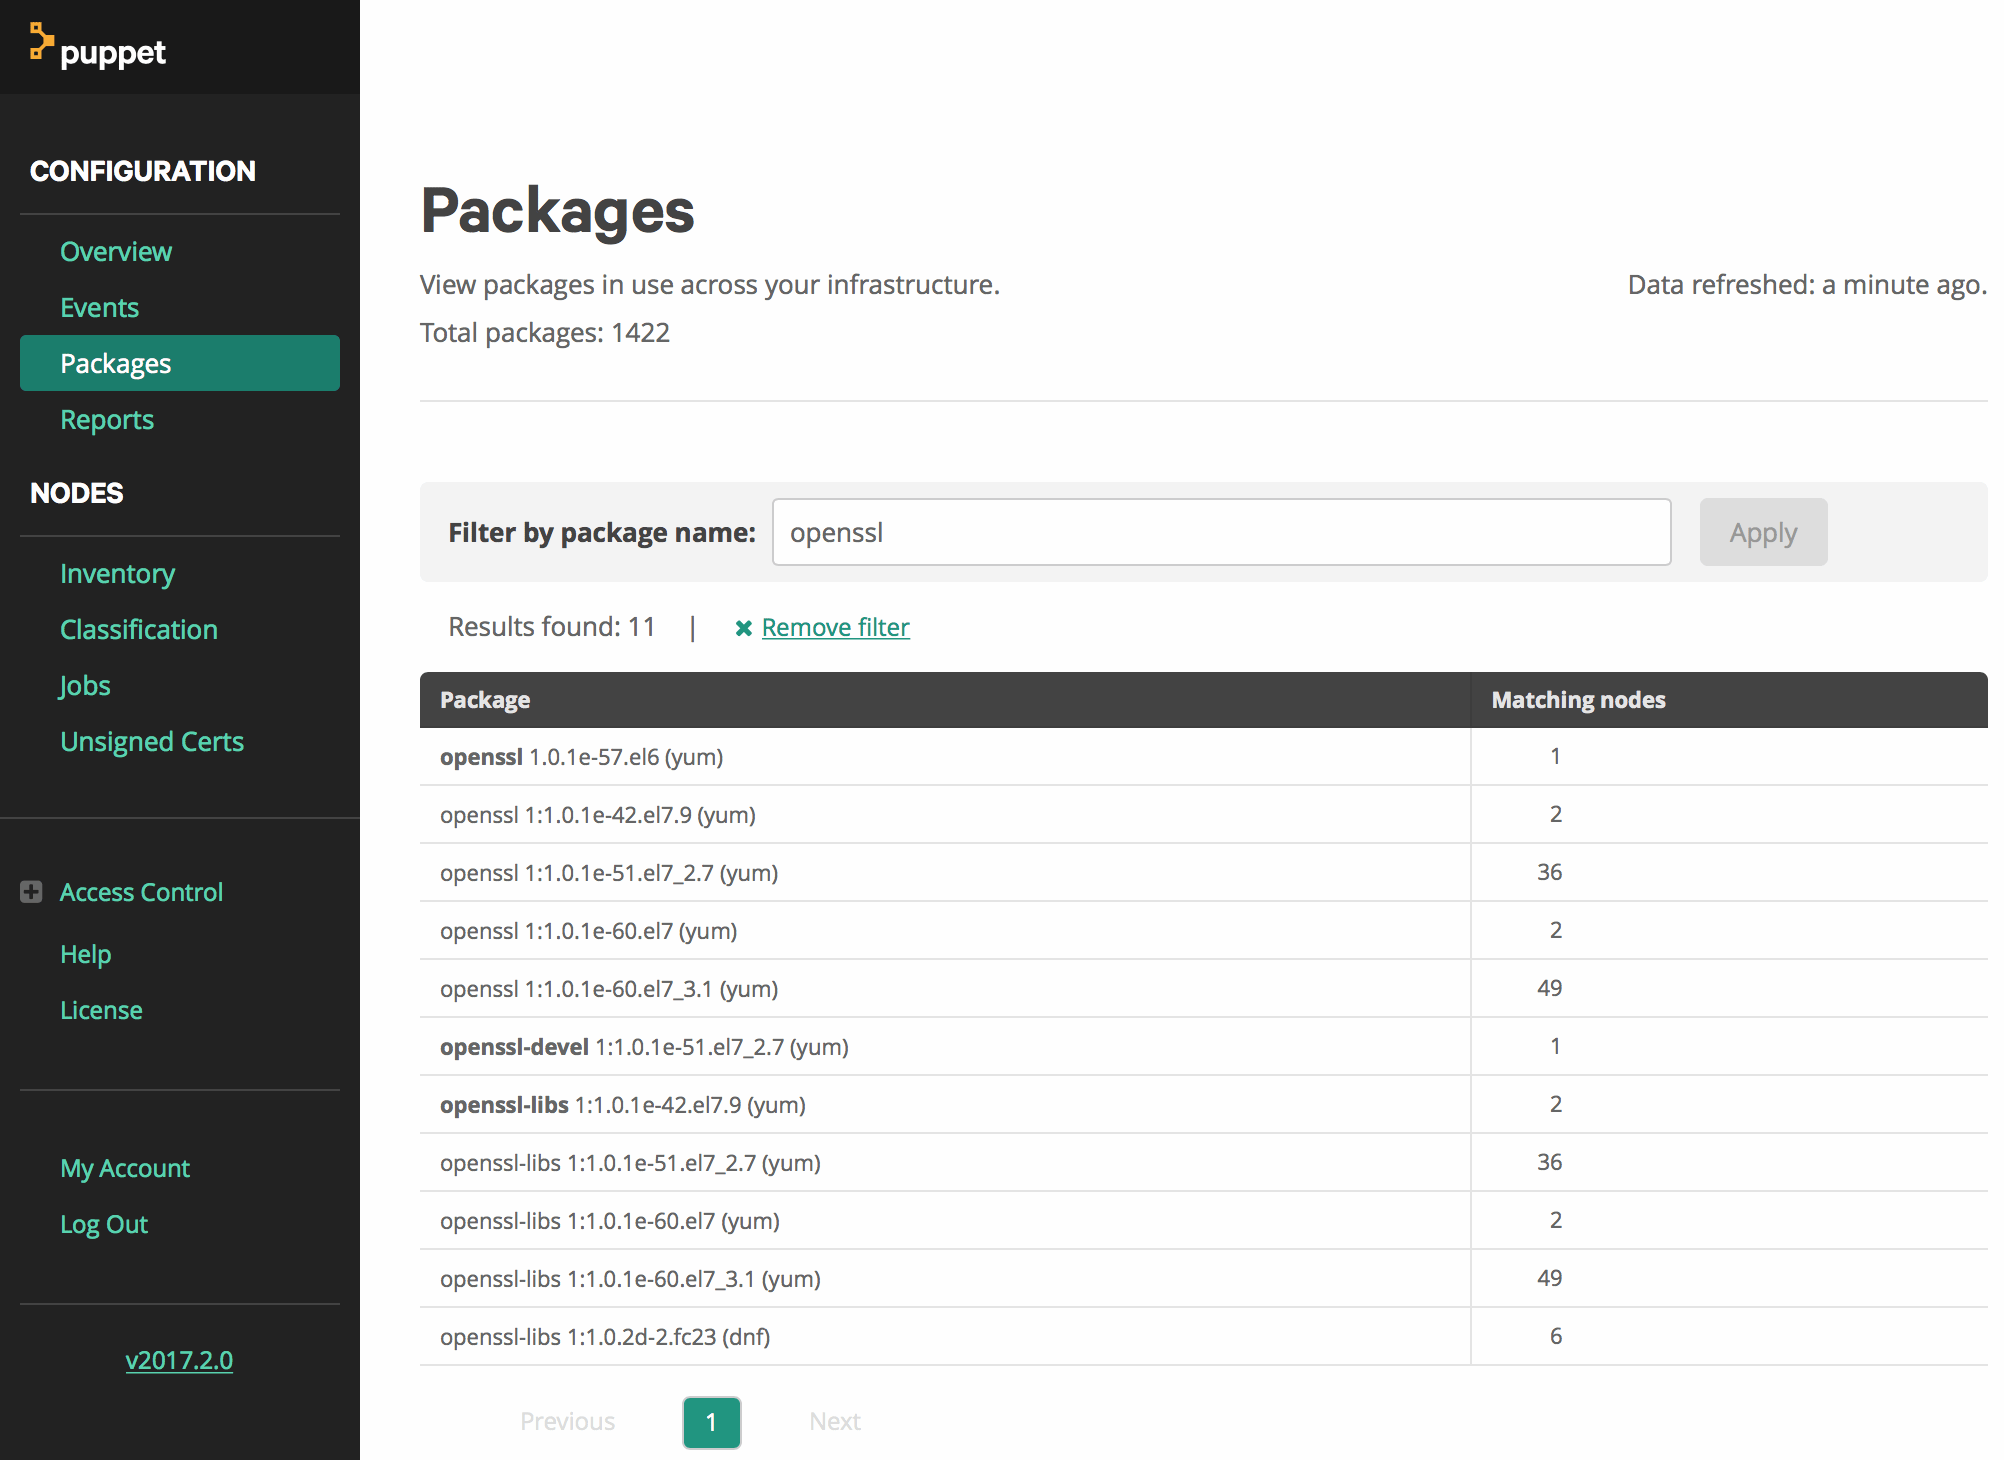Open the v2017.2.0 version link

pyautogui.click(x=179, y=1360)
